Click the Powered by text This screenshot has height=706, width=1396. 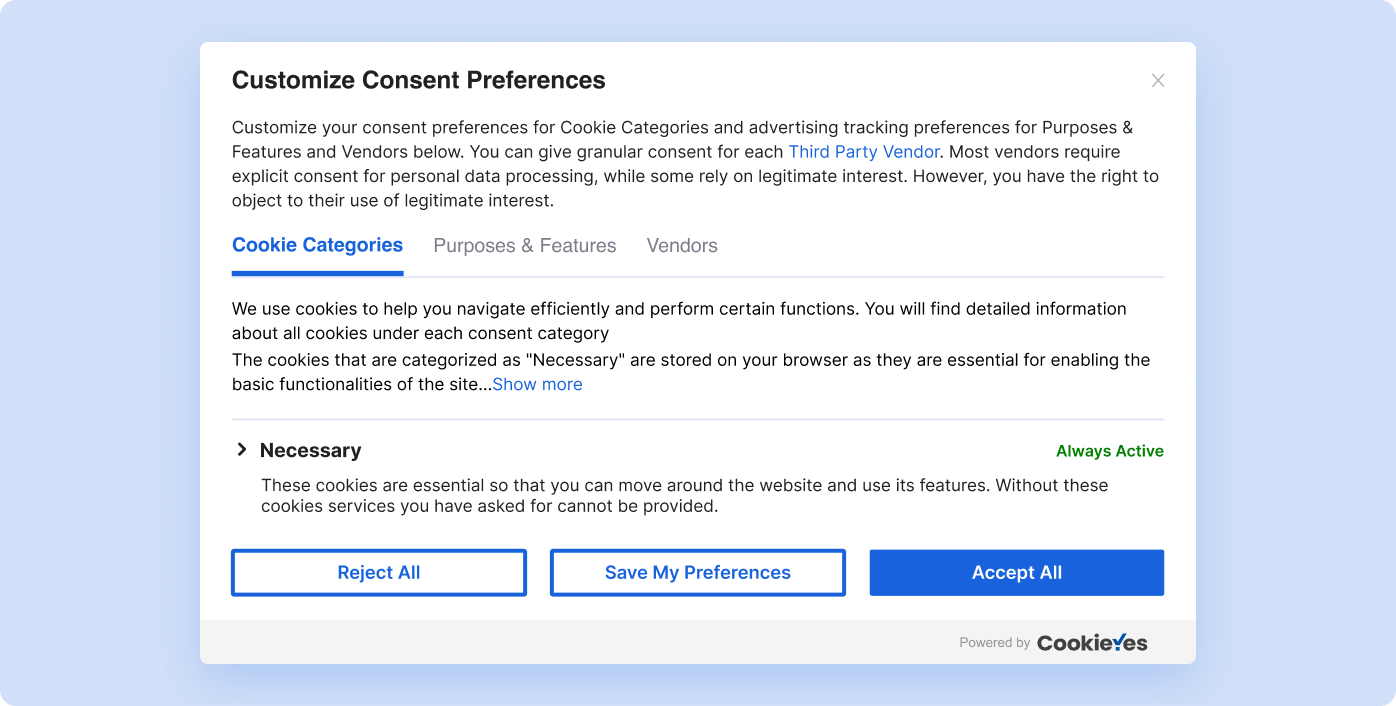[994, 643]
